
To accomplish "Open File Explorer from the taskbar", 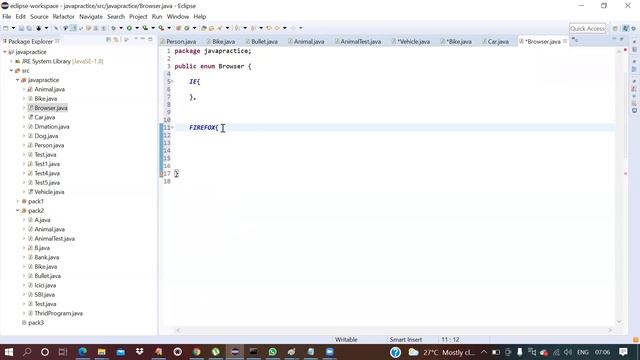I will click(101, 352).
